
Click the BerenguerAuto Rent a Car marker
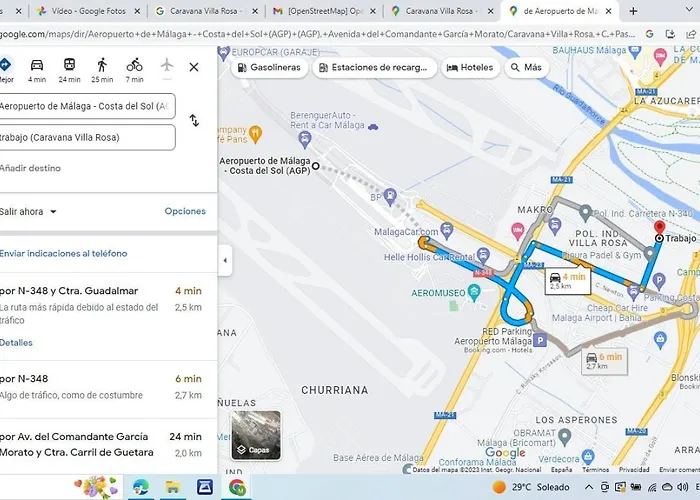[304, 140]
